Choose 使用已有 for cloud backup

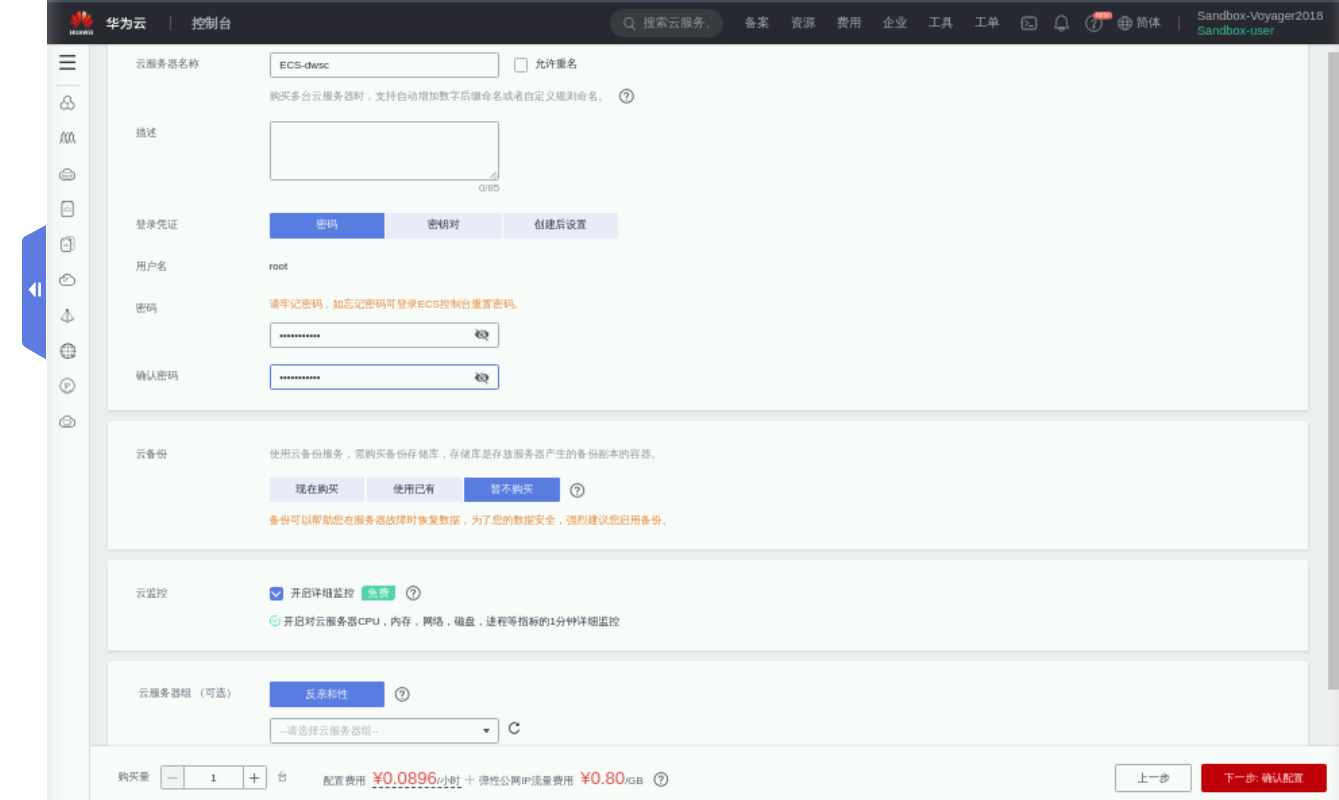[414, 490]
